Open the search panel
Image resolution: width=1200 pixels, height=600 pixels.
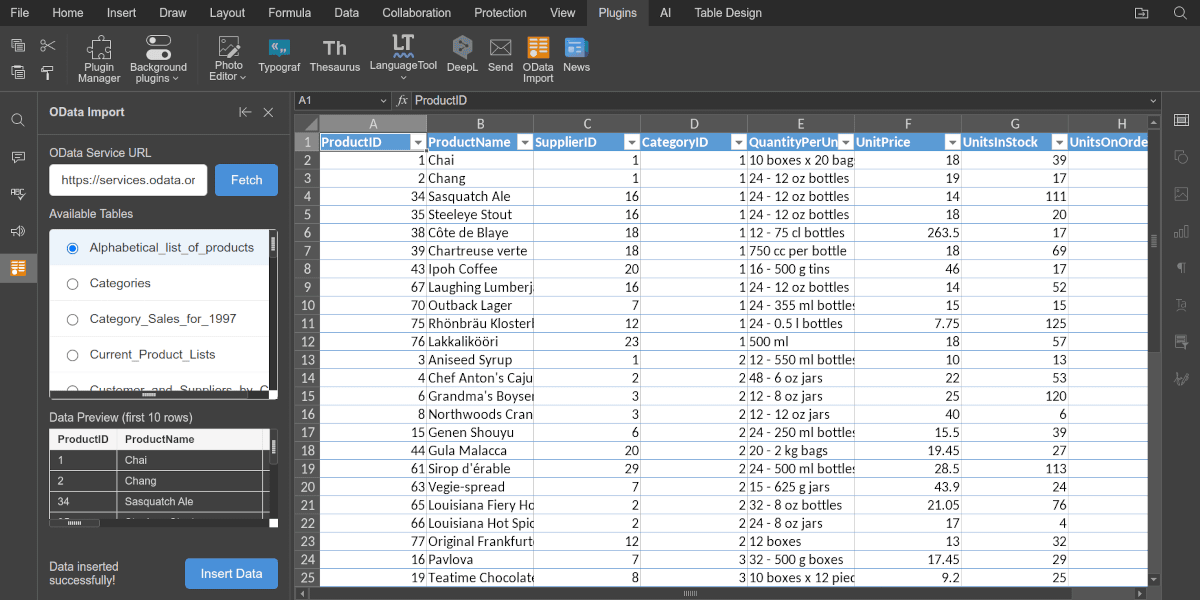(x=17, y=119)
